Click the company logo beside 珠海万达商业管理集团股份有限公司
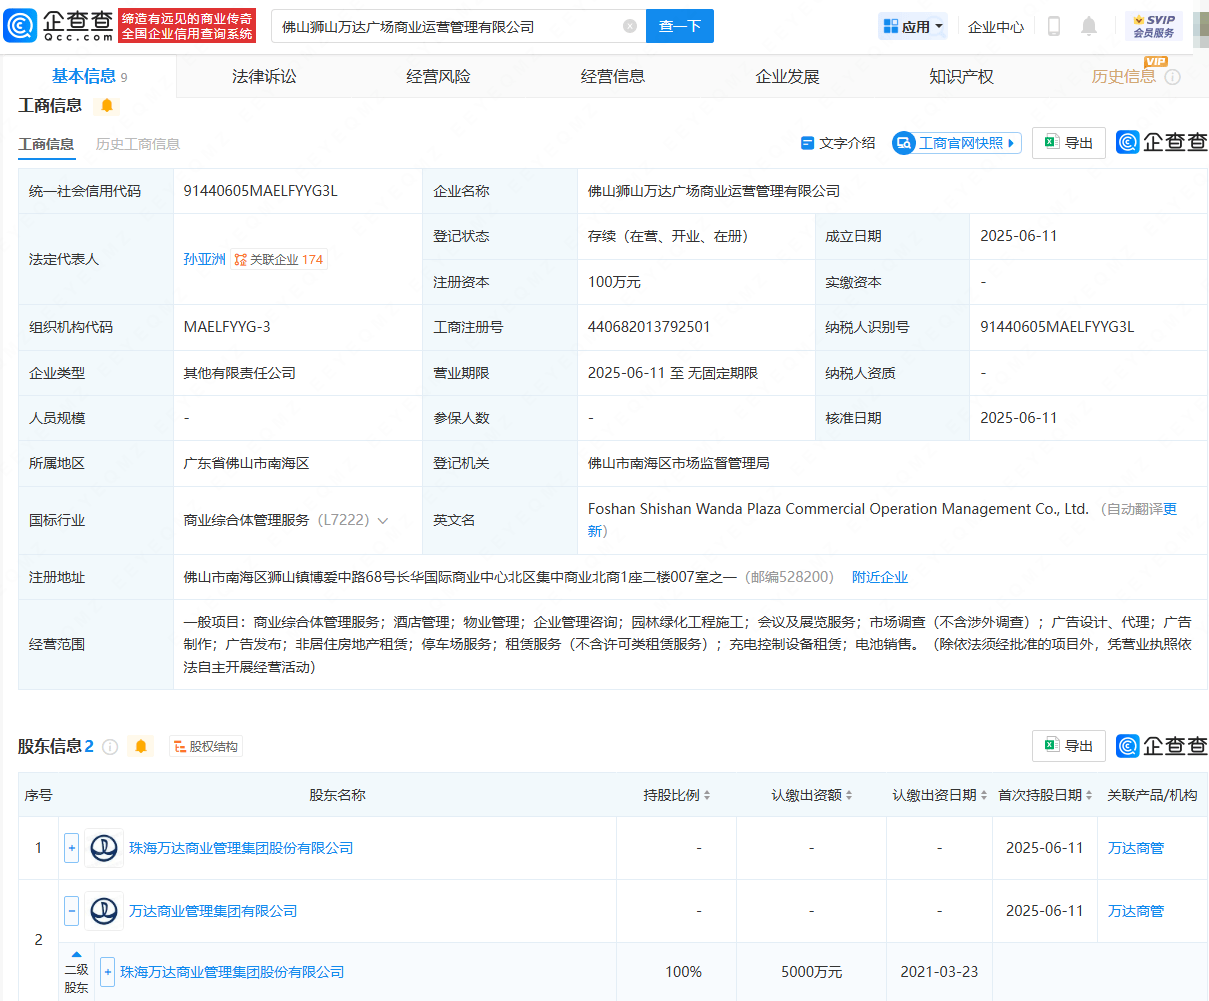 [104, 847]
